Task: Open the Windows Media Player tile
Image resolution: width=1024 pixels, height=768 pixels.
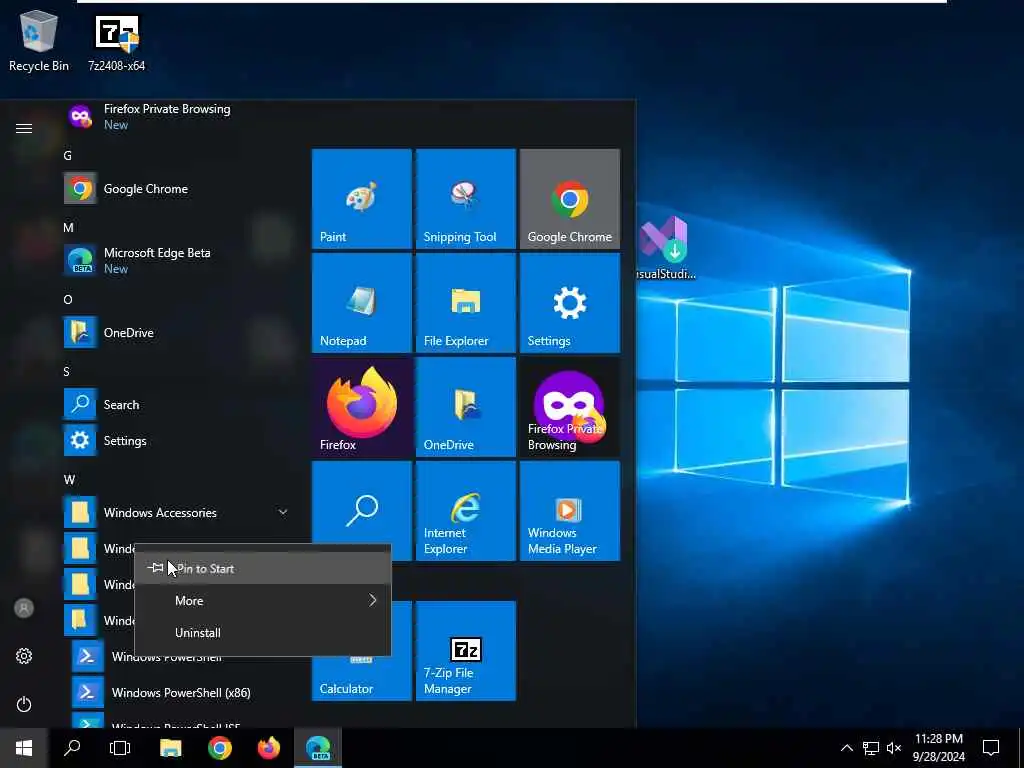Action: [569, 511]
